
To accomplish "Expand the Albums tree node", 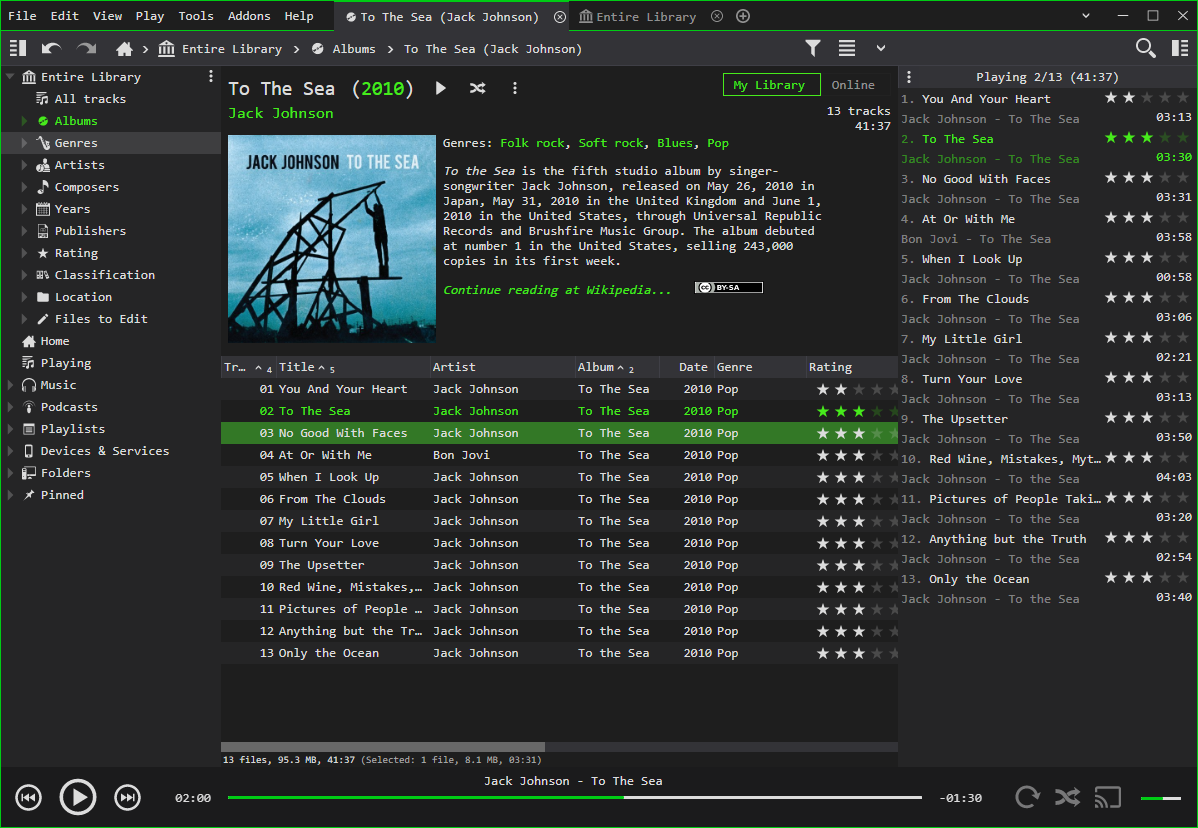I will (x=24, y=121).
